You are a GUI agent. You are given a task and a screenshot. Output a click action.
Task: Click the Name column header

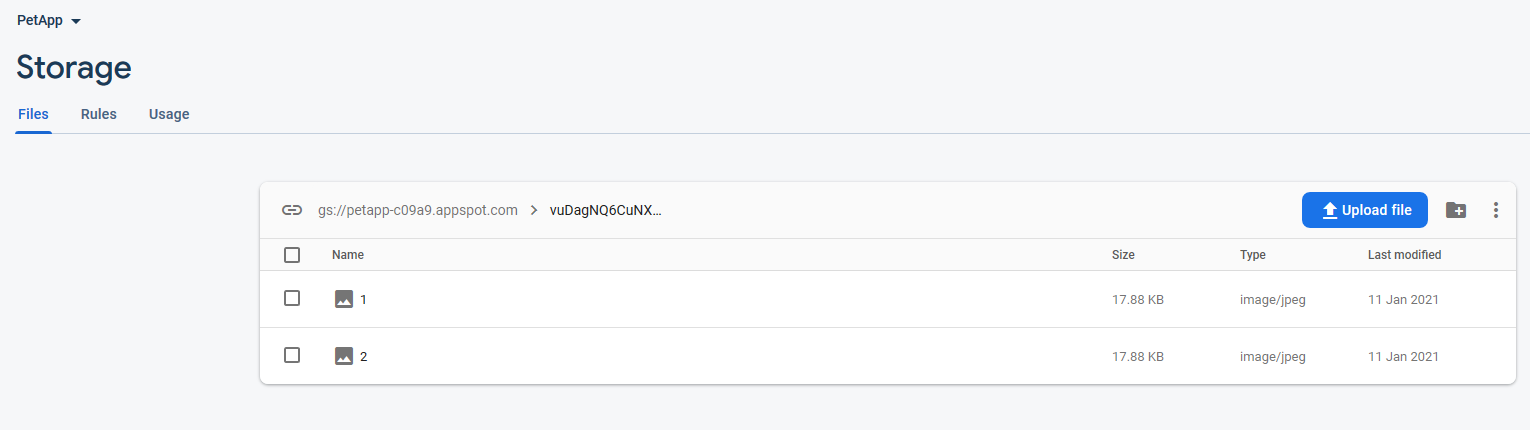click(x=348, y=255)
